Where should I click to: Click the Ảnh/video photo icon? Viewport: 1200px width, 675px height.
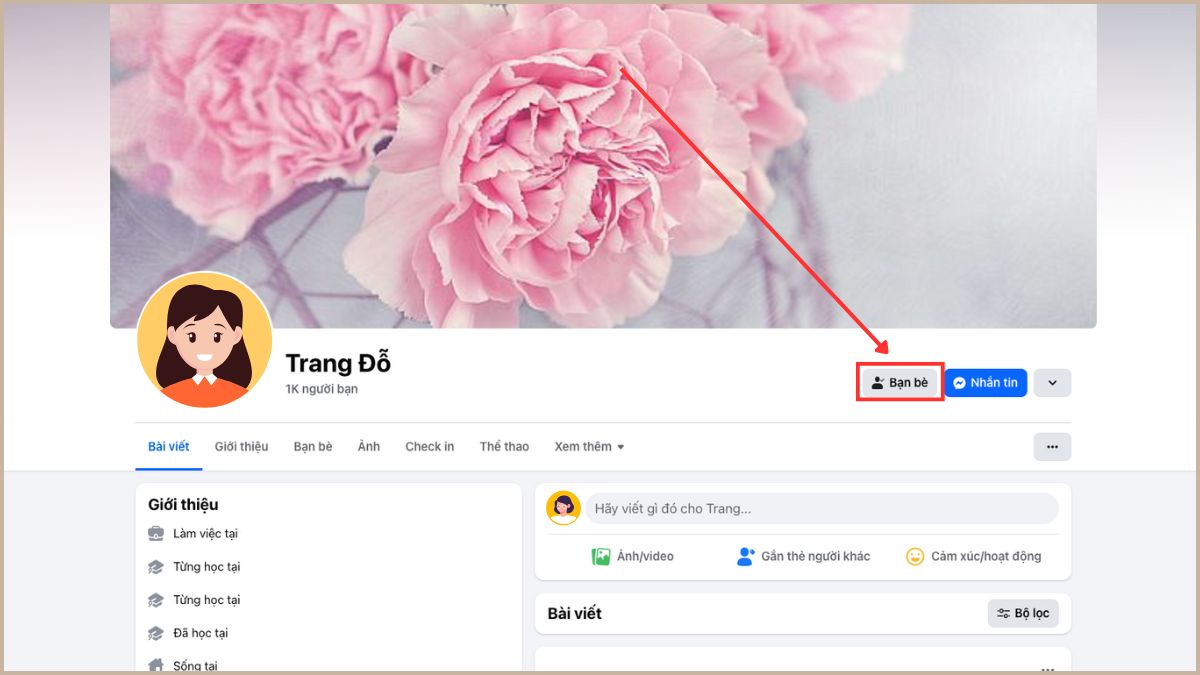click(x=601, y=557)
